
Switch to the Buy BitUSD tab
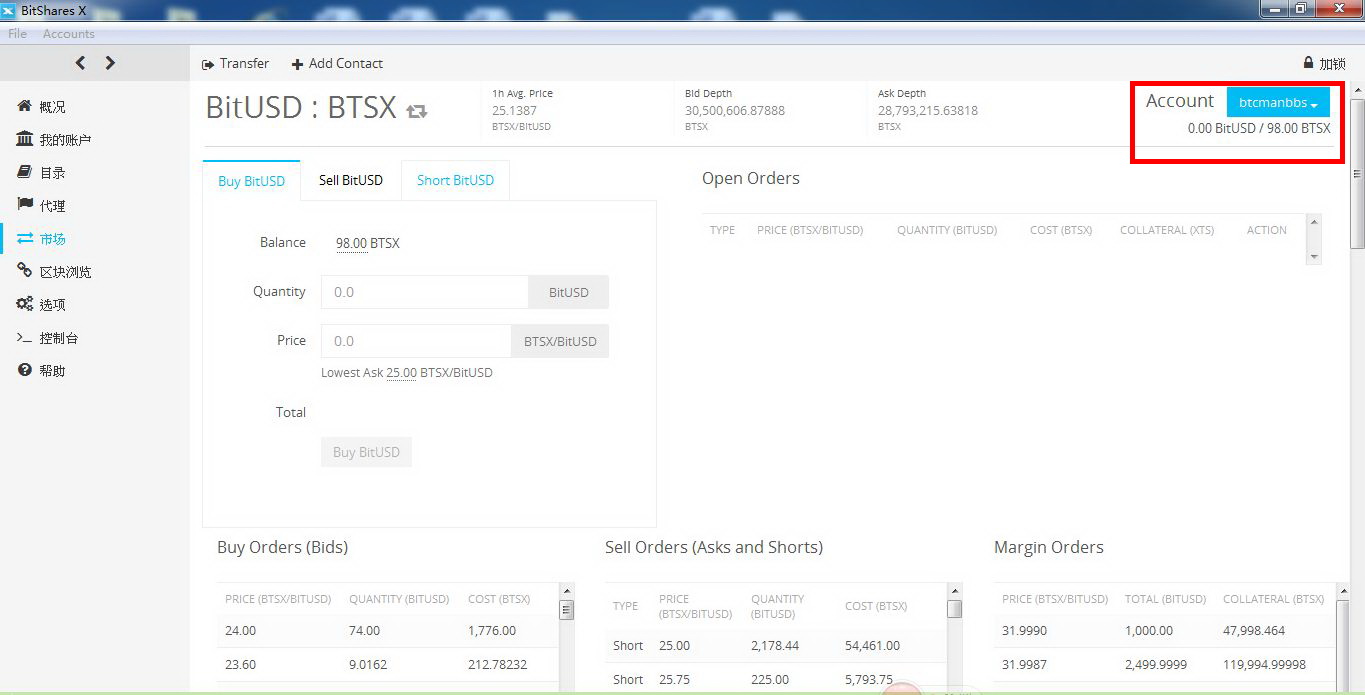251,181
